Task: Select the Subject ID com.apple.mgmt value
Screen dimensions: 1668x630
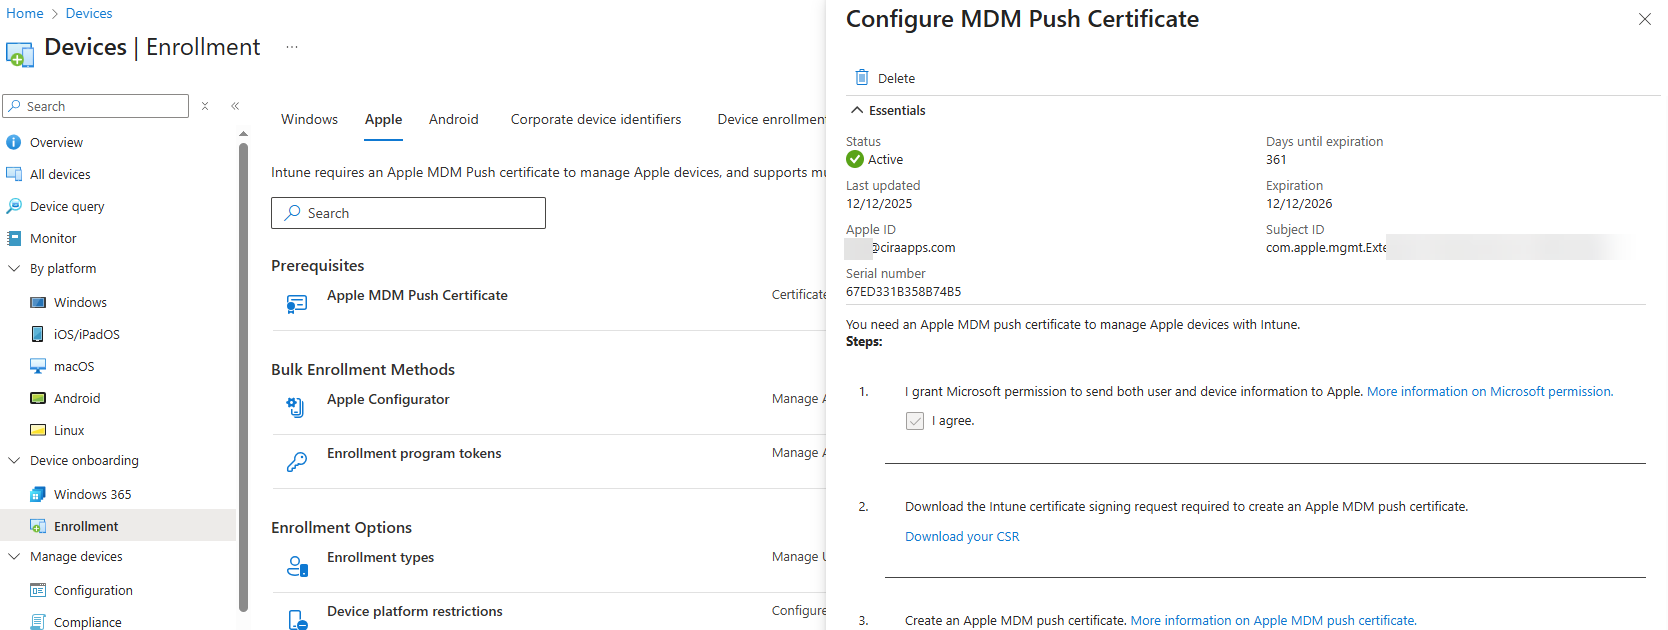Action: 1326,247
